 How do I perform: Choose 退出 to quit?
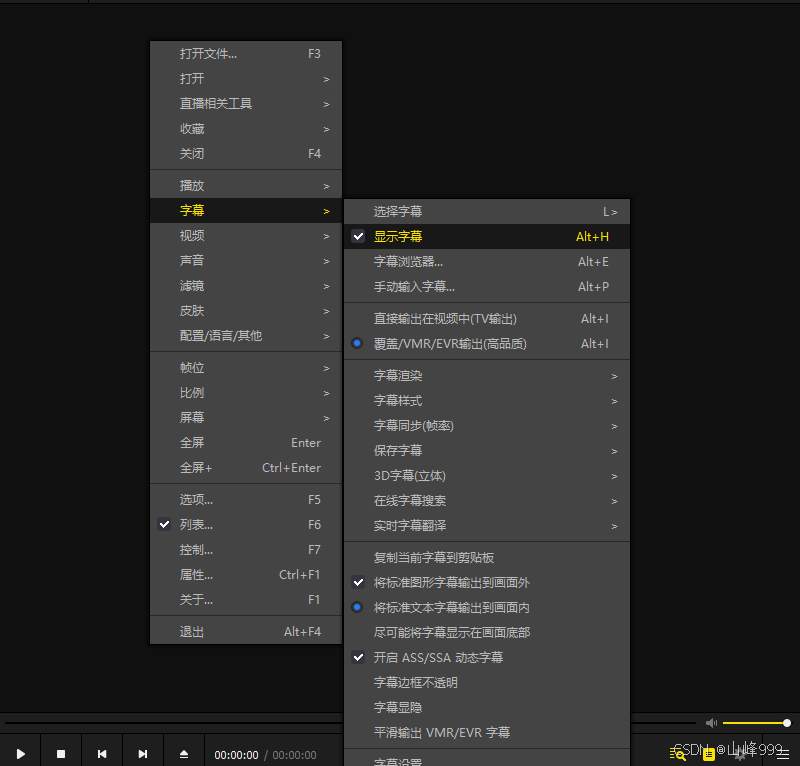pyautogui.click(x=246, y=632)
